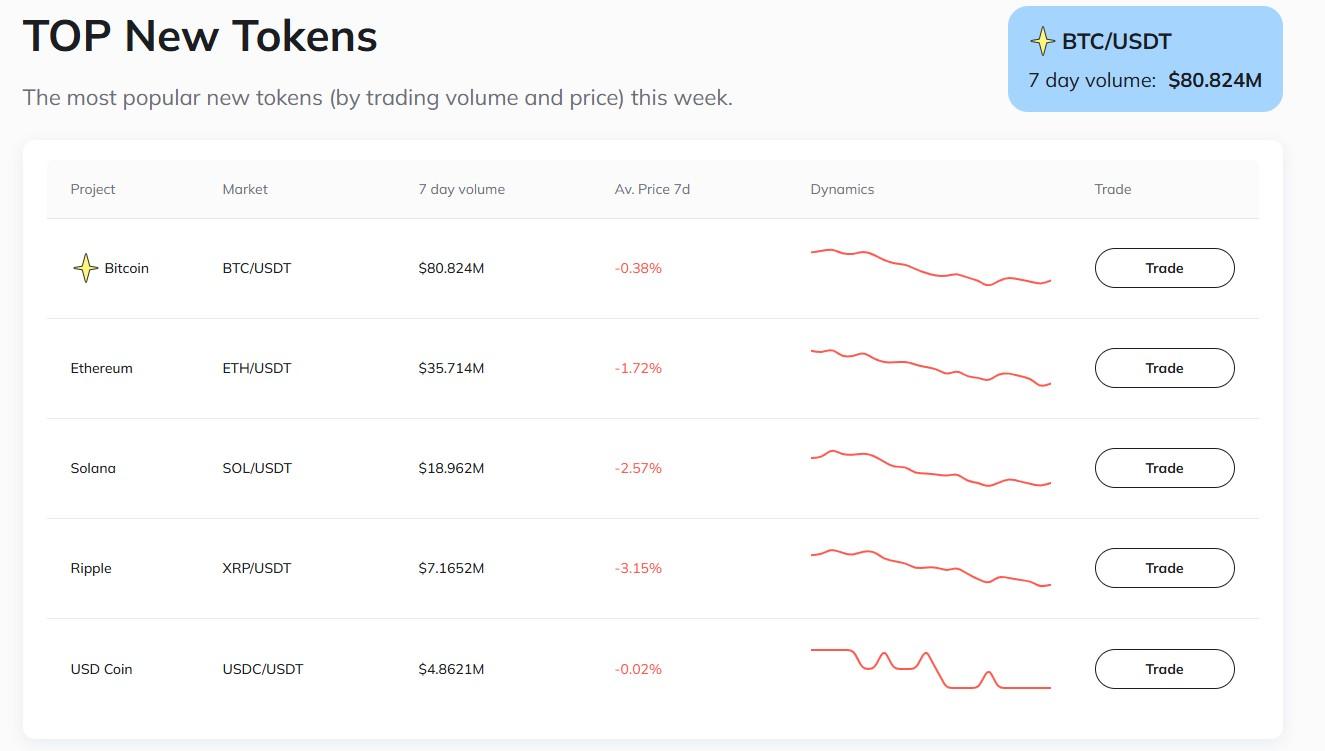Click the USD Coin project name
The height and width of the screenshot is (751, 1325).
tap(101, 669)
